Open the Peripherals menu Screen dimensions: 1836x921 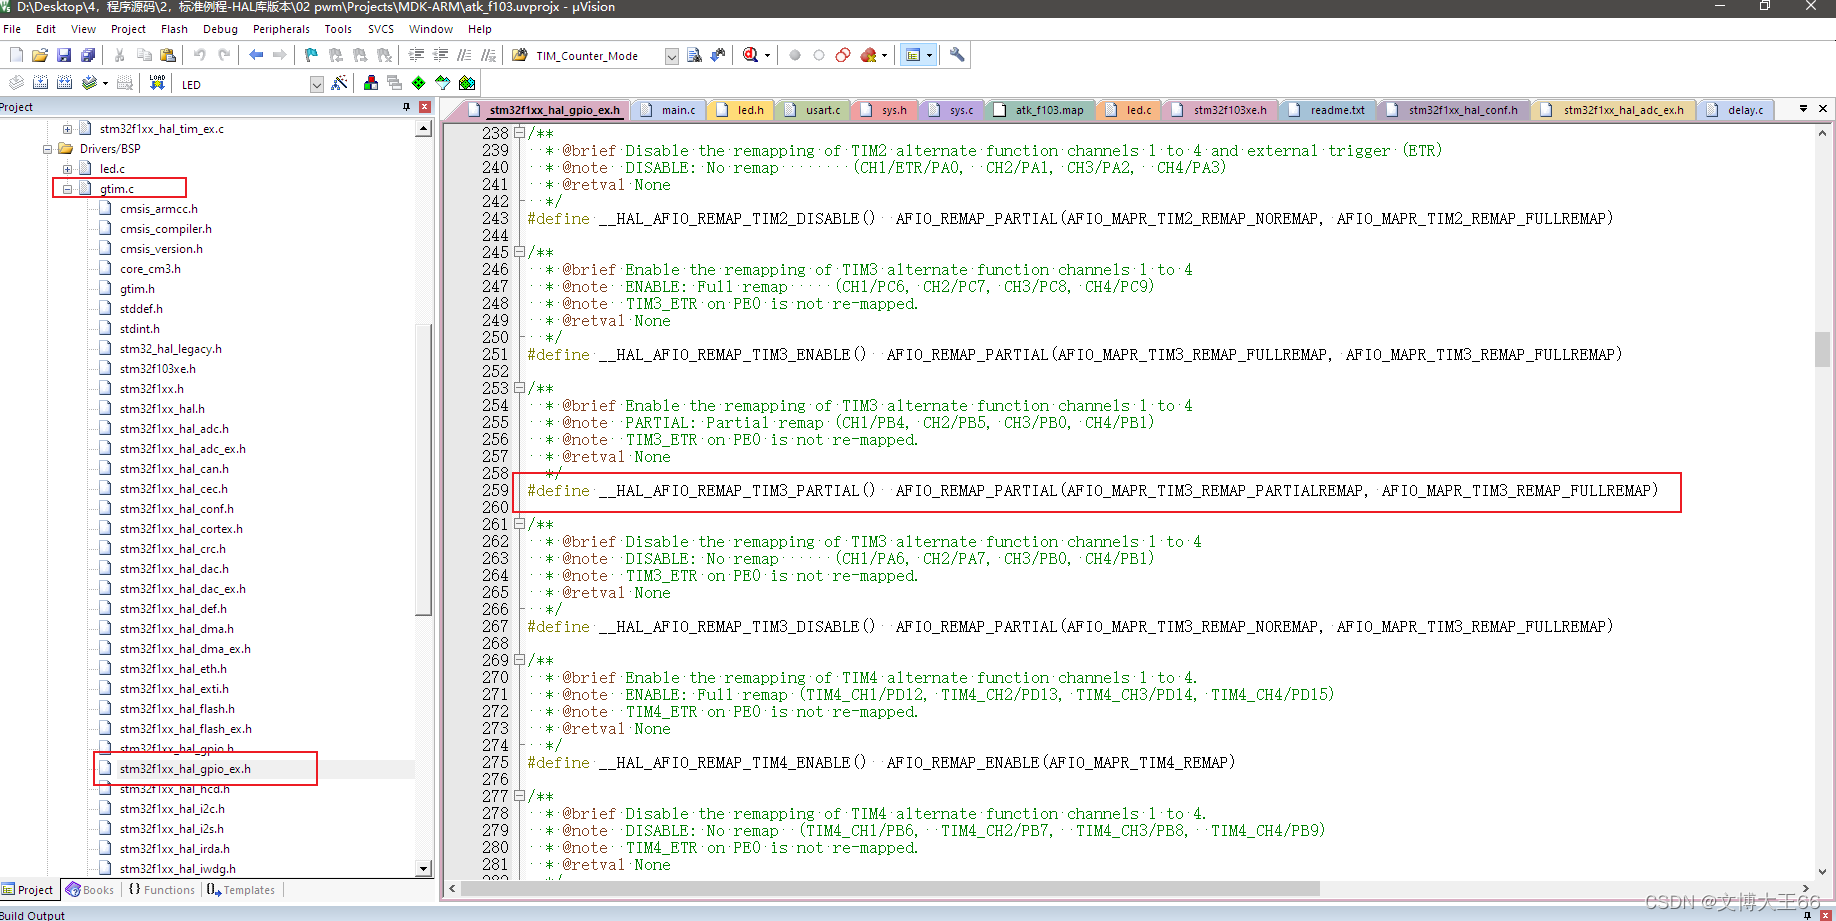click(281, 29)
